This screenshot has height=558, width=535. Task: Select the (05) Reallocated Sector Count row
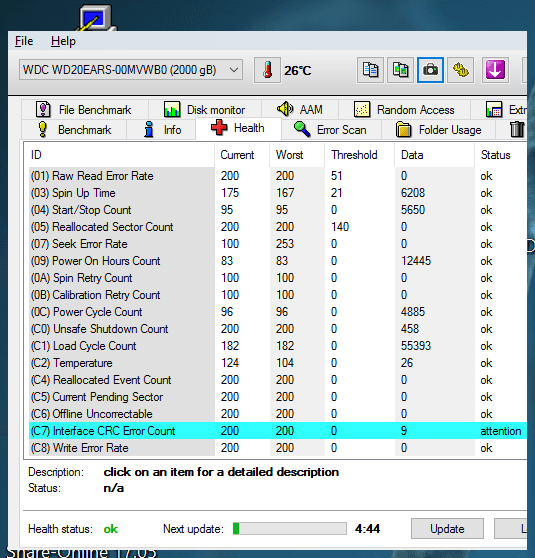coord(278,227)
